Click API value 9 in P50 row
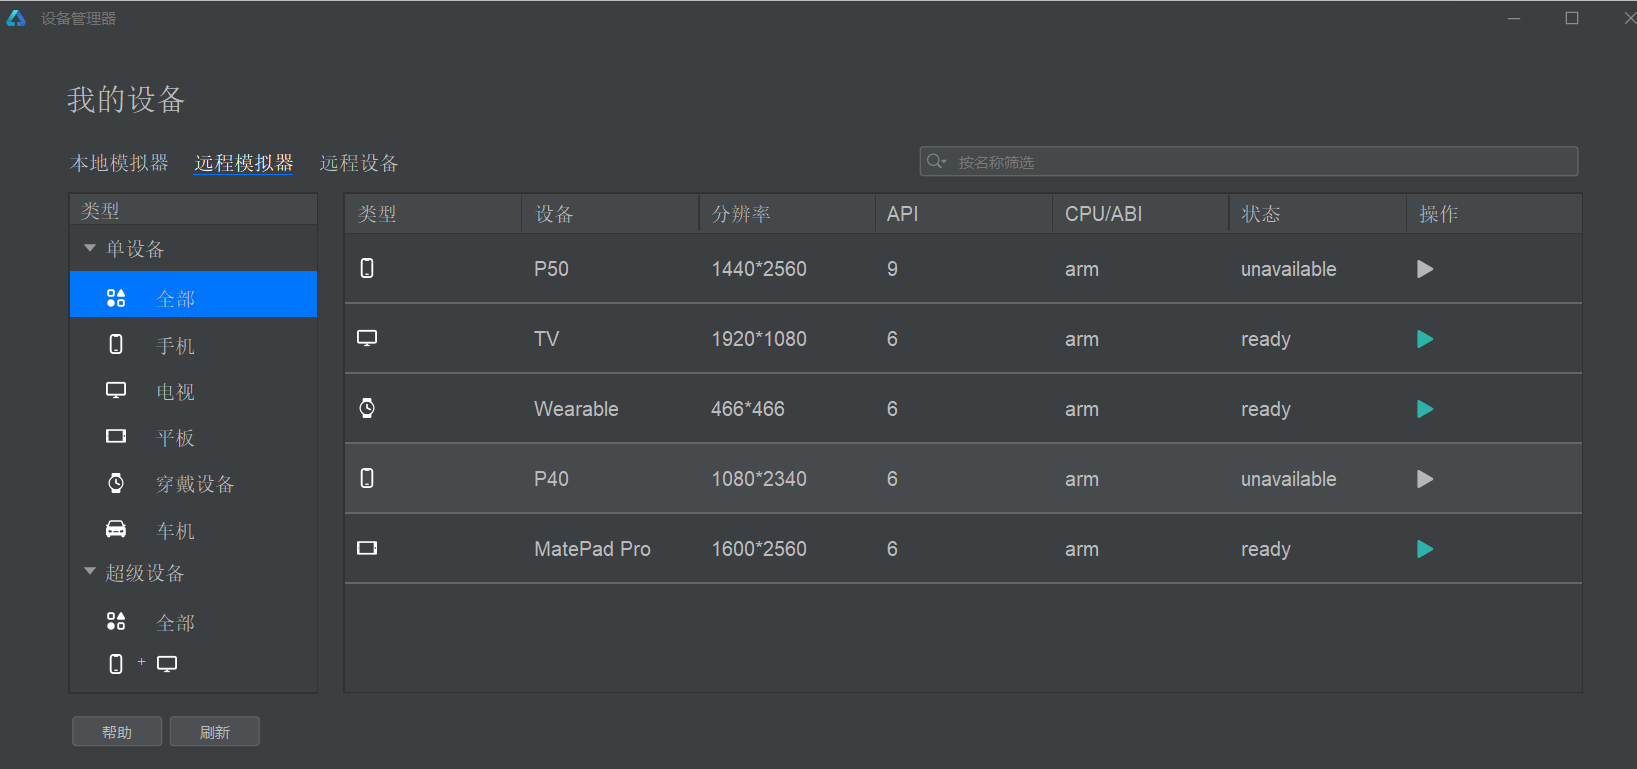The height and width of the screenshot is (769, 1637). (892, 269)
